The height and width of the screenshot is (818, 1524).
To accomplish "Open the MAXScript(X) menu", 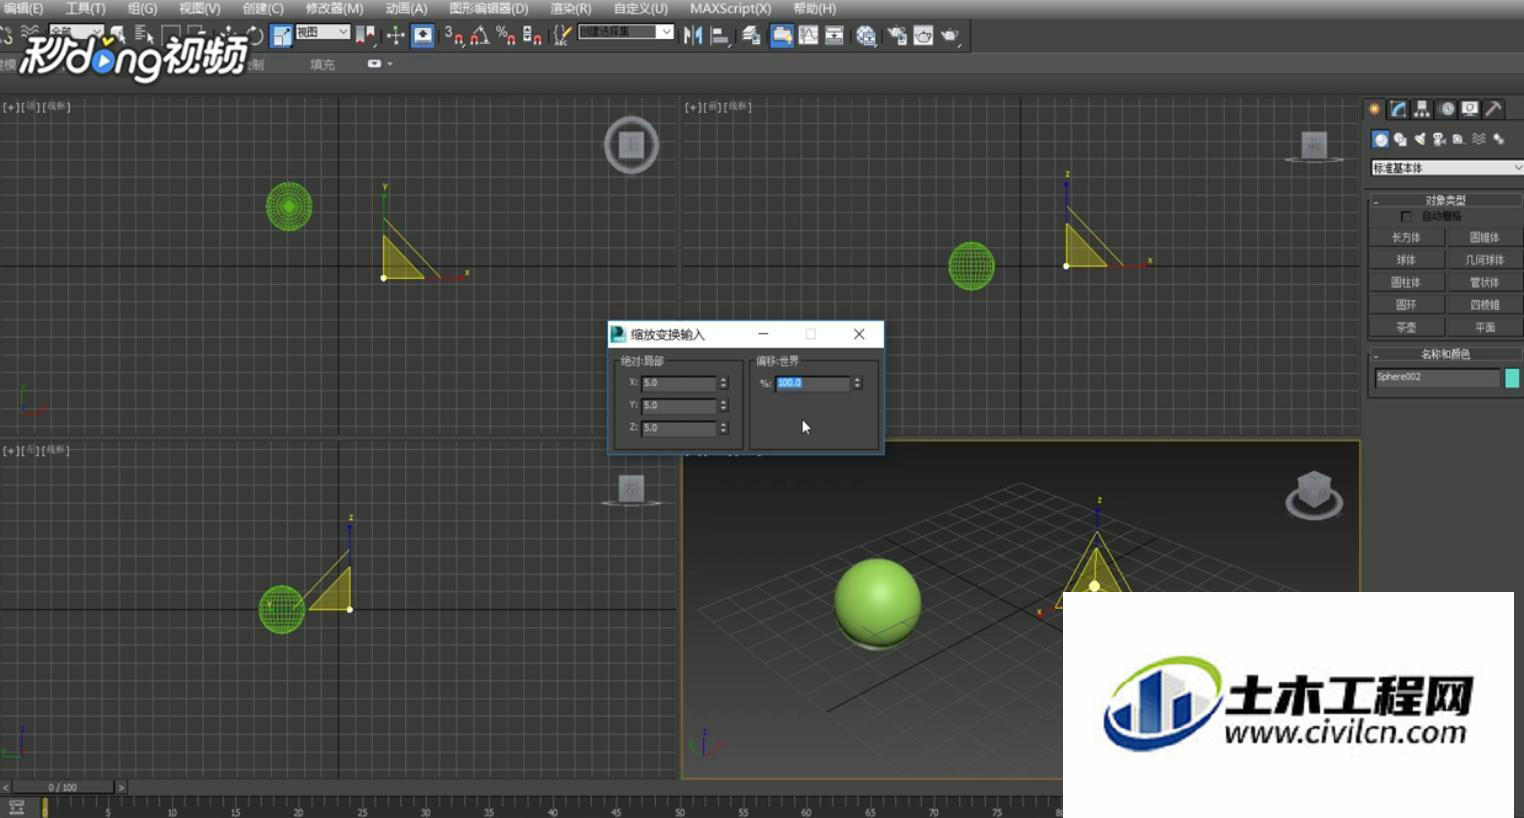I will click(730, 8).
